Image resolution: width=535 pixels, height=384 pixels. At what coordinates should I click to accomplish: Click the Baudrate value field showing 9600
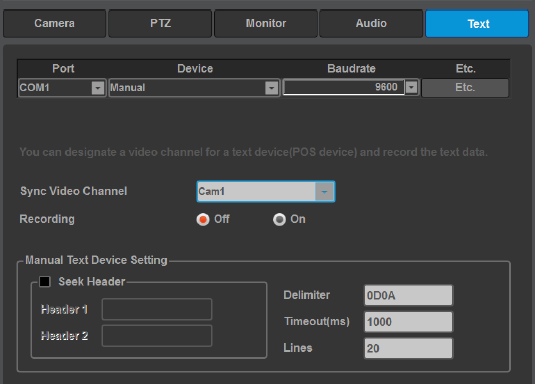coord(344,87)
